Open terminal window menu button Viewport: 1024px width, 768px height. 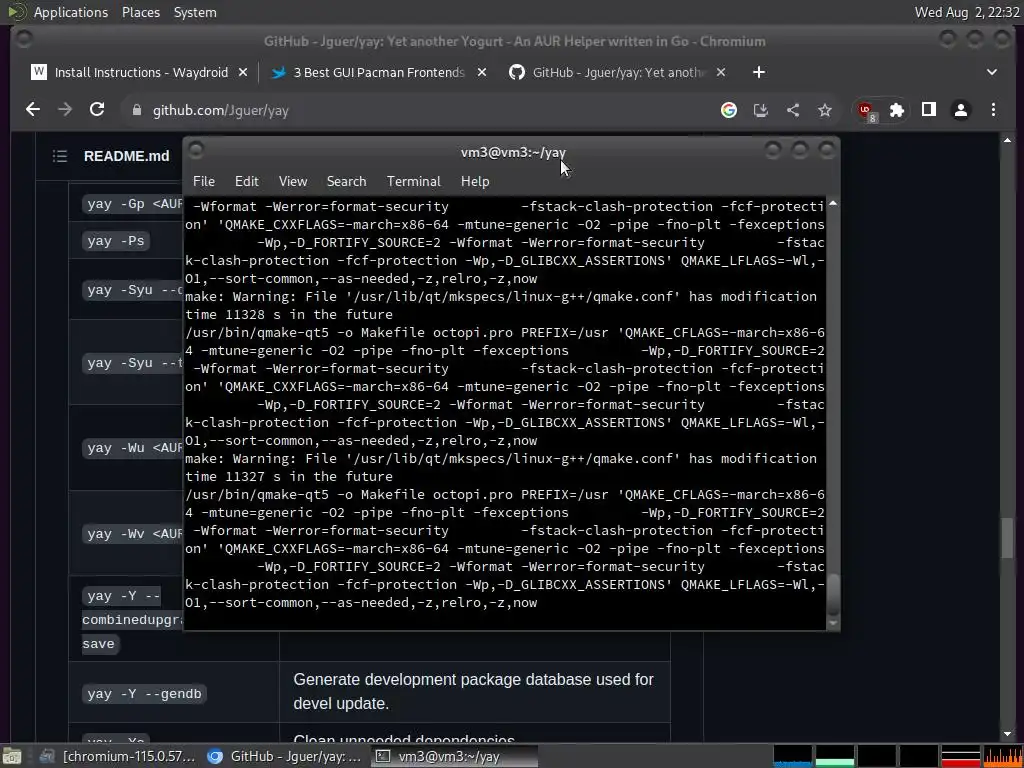(195, 151)
